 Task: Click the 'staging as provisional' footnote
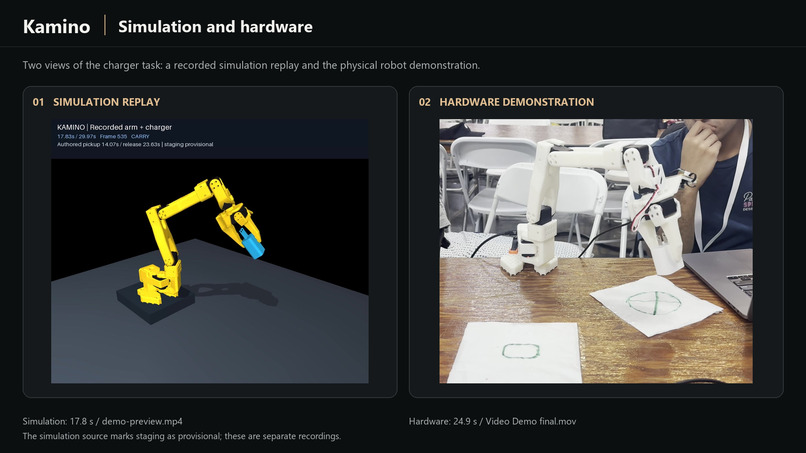(x=181, y=436)
